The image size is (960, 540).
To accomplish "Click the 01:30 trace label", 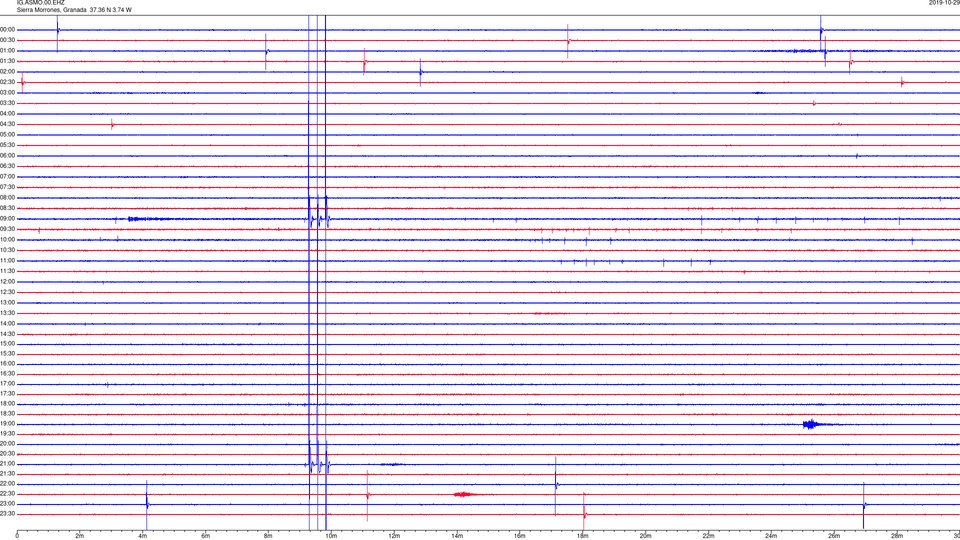I will 8,61.
